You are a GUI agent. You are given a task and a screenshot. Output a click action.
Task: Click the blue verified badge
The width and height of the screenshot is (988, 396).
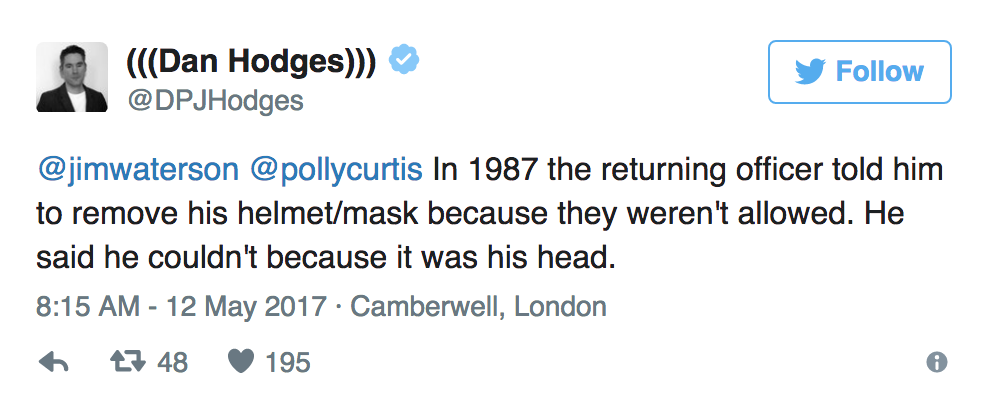click(404, 61)
